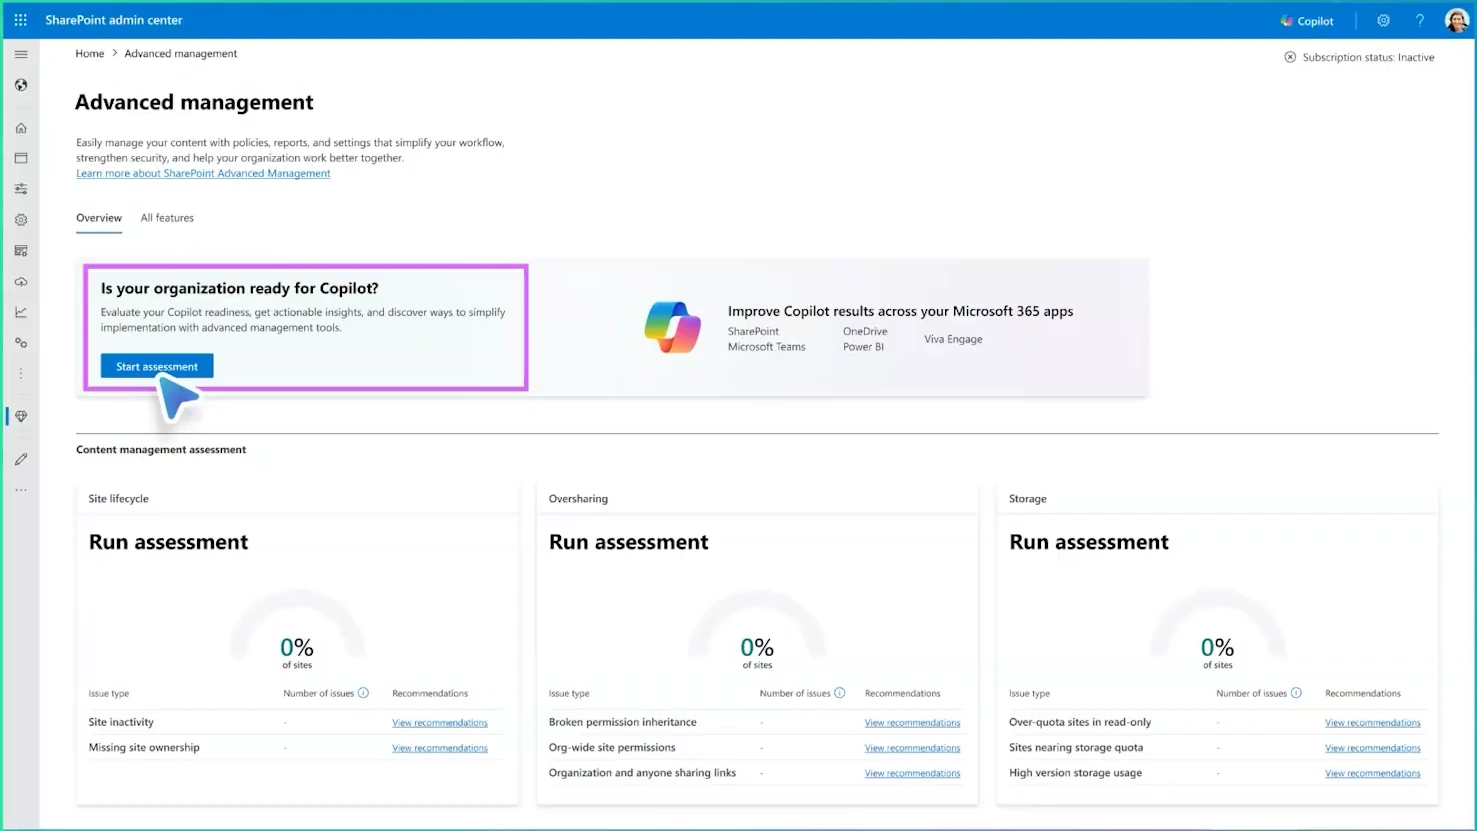This screenshot has width=1477, height=831.
Task: Show all navigation items via bottom ellipsis
Action: coord(21,490)
